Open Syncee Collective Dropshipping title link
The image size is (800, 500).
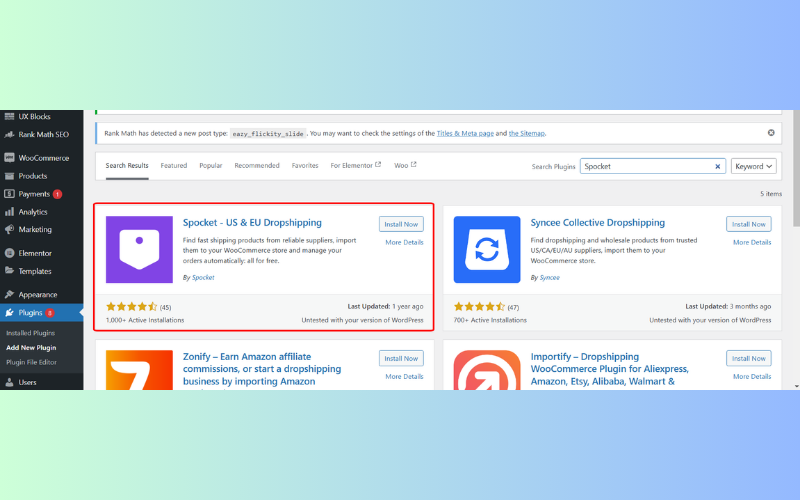[597, 223]
